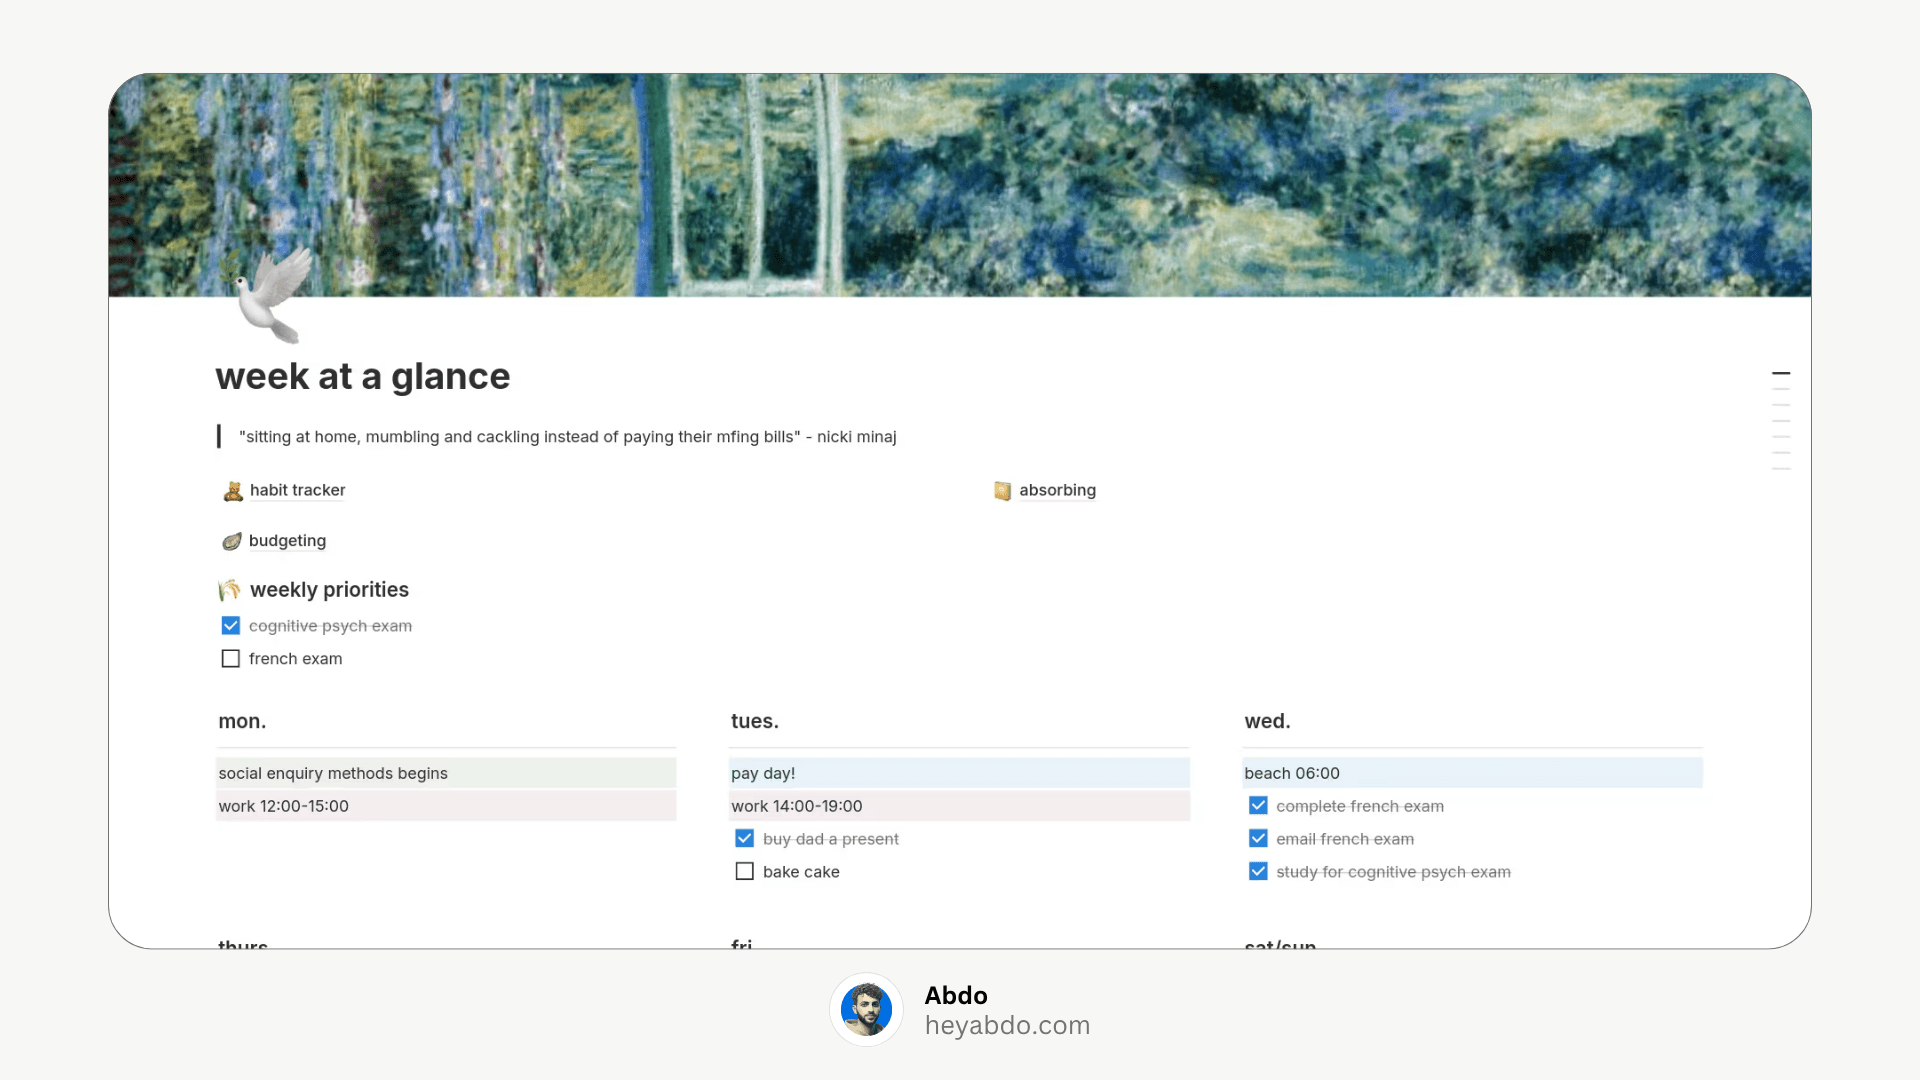Uncheck the buy dad a present checkbox
The image size is (1920, 1080).
tap(745, 839)
